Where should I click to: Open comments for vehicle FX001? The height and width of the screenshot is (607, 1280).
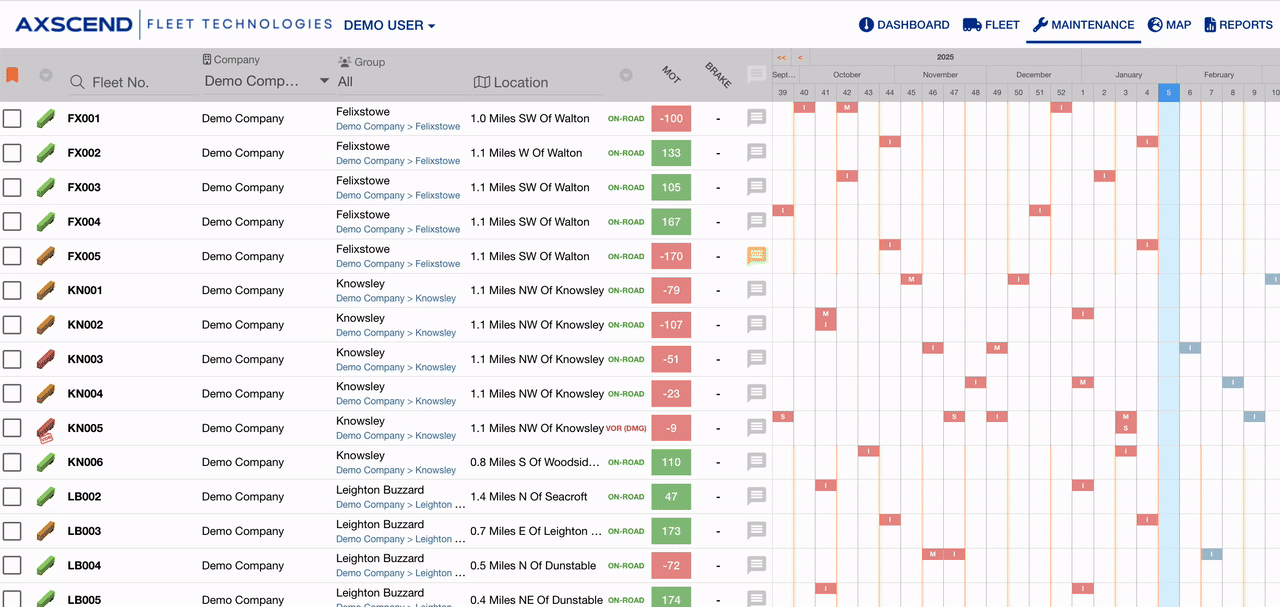click(x=757, y=118)
